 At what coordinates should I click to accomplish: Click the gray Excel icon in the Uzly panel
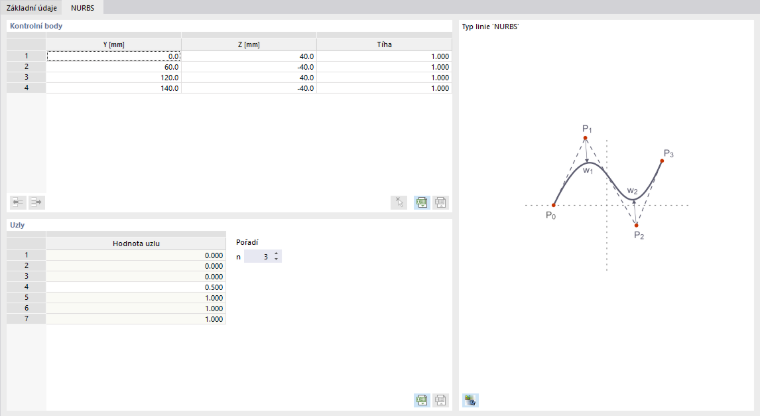coord(441,400)
